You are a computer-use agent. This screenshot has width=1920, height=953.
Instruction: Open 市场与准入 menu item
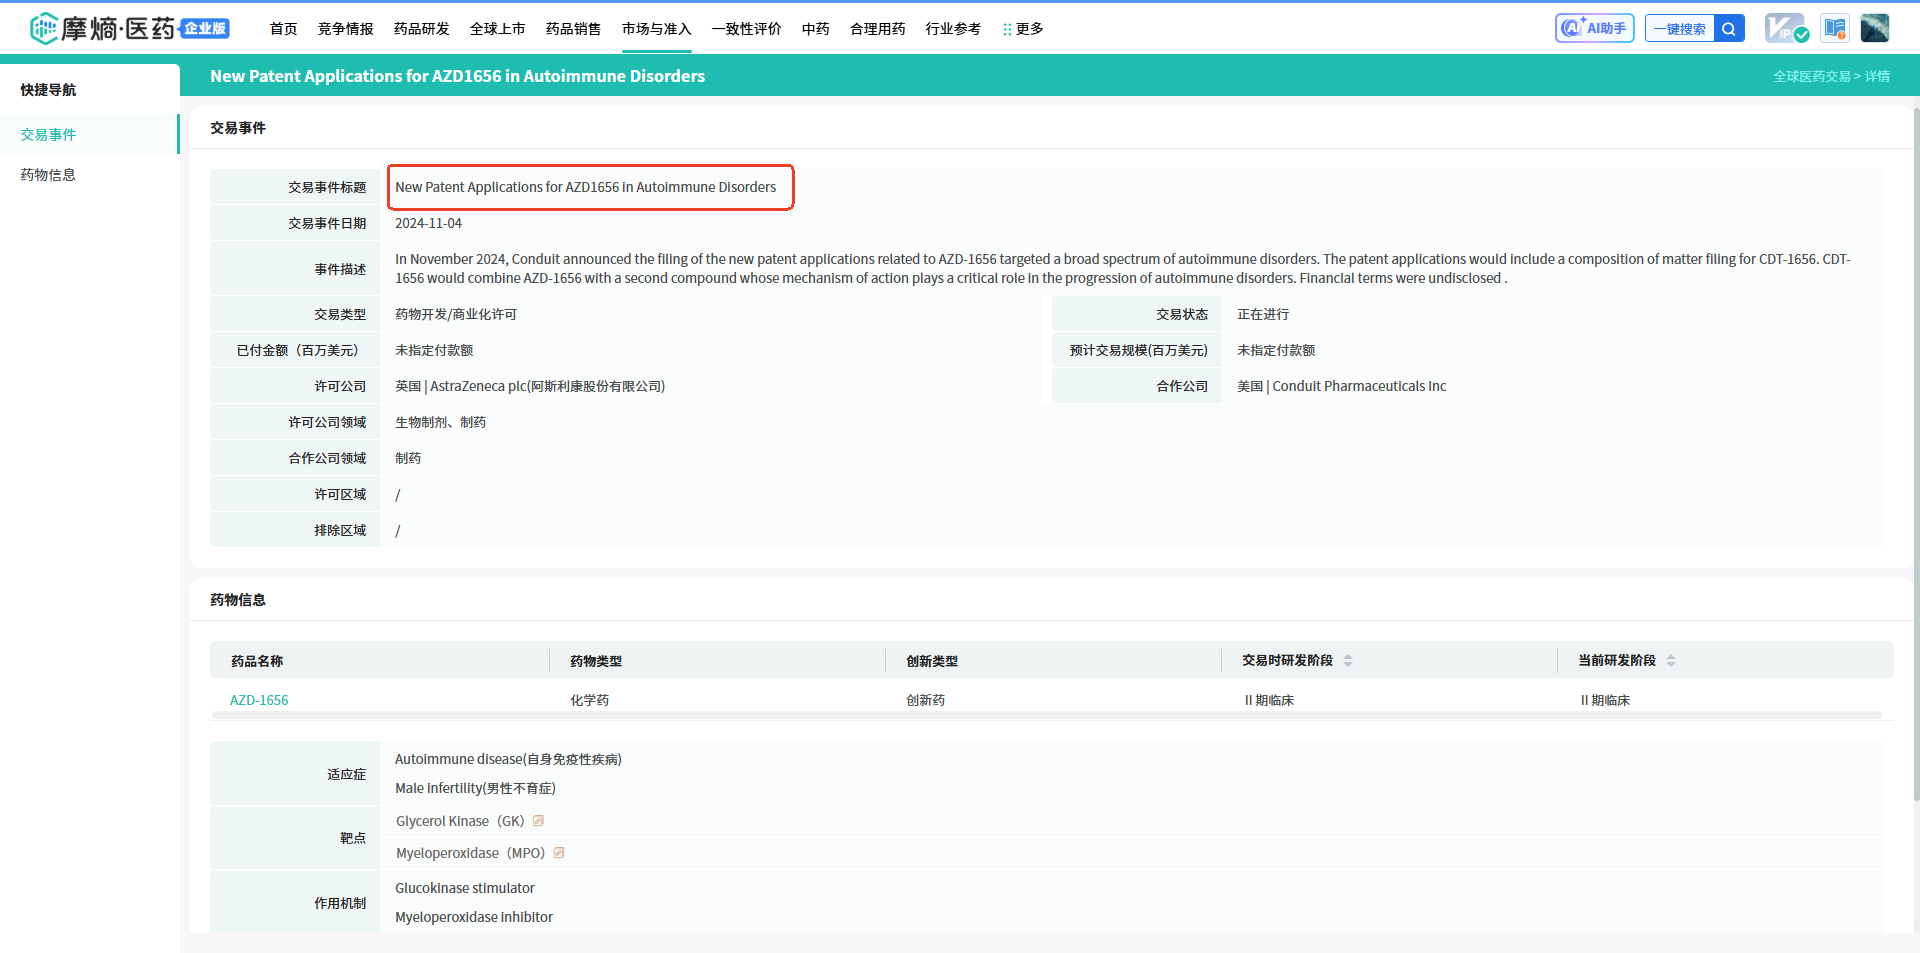657,29
